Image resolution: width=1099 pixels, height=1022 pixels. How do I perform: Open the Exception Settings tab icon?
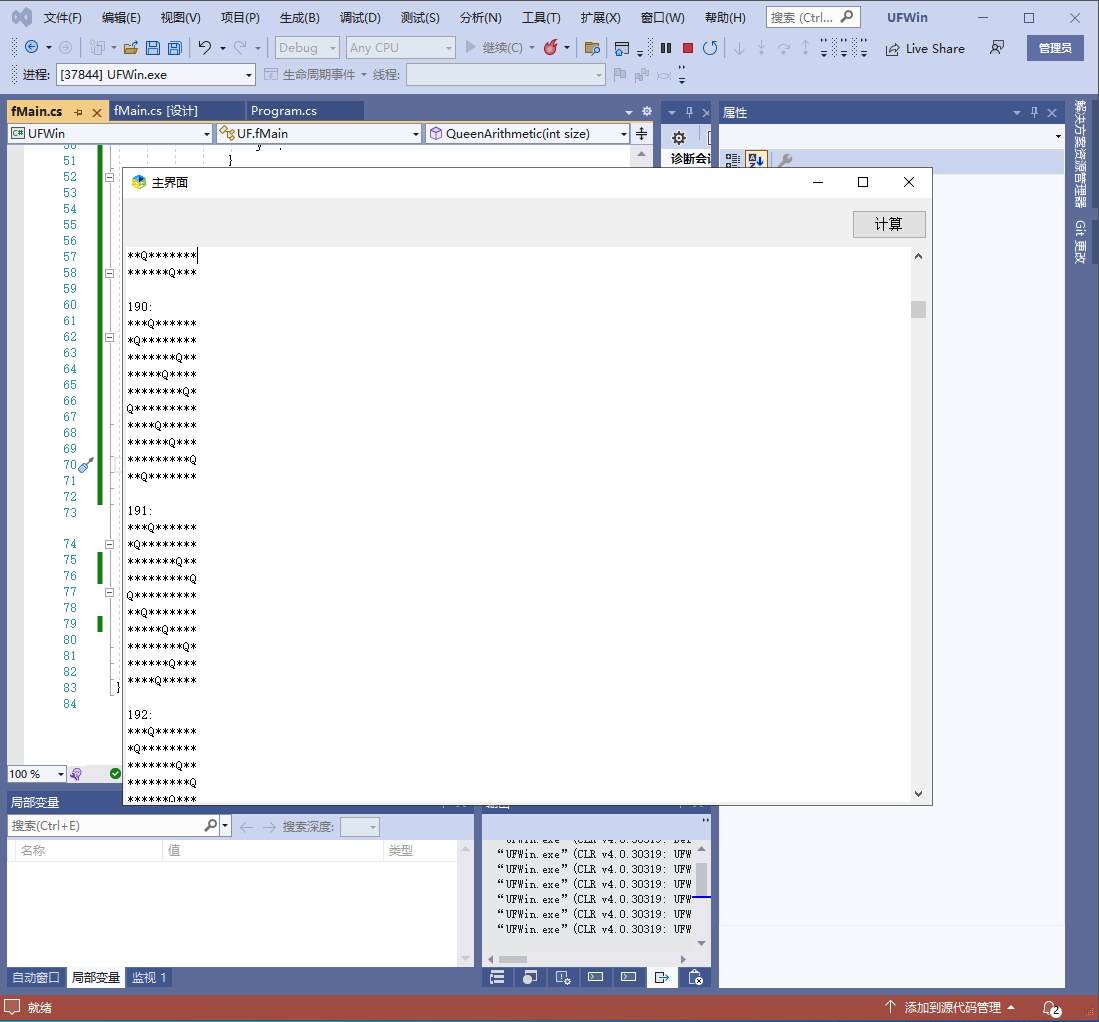click(563, 977)
